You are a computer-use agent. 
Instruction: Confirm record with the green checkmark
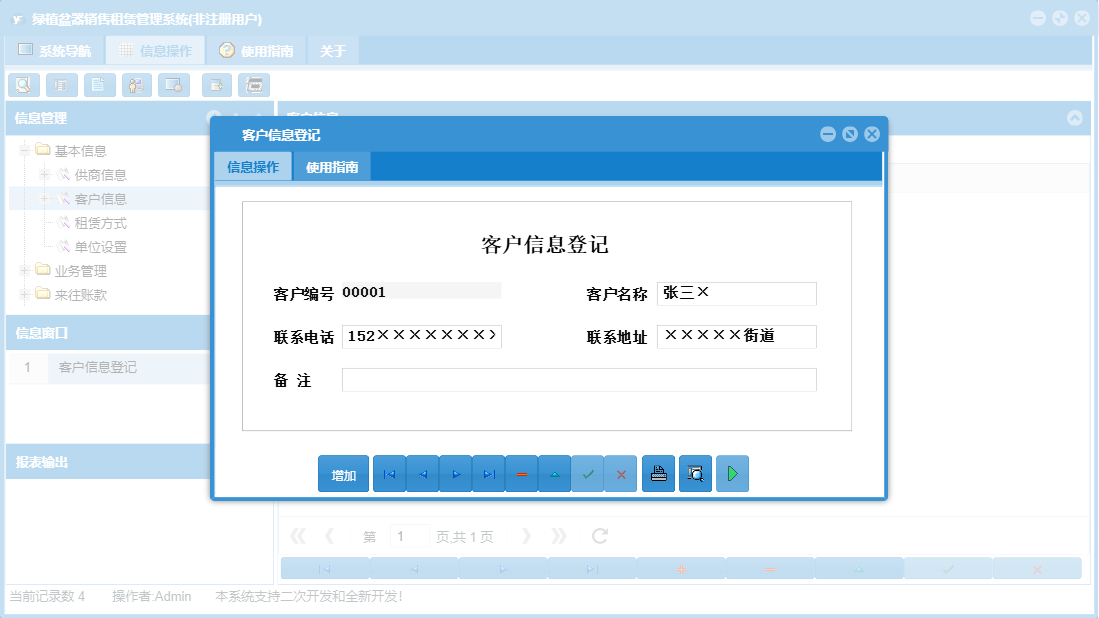coord(588,473)
